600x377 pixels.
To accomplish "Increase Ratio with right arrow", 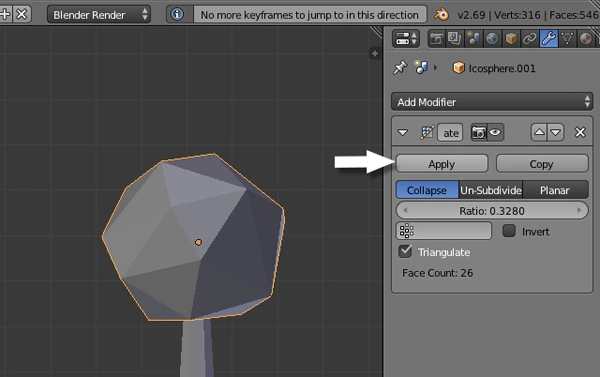I will coord(579,210).
